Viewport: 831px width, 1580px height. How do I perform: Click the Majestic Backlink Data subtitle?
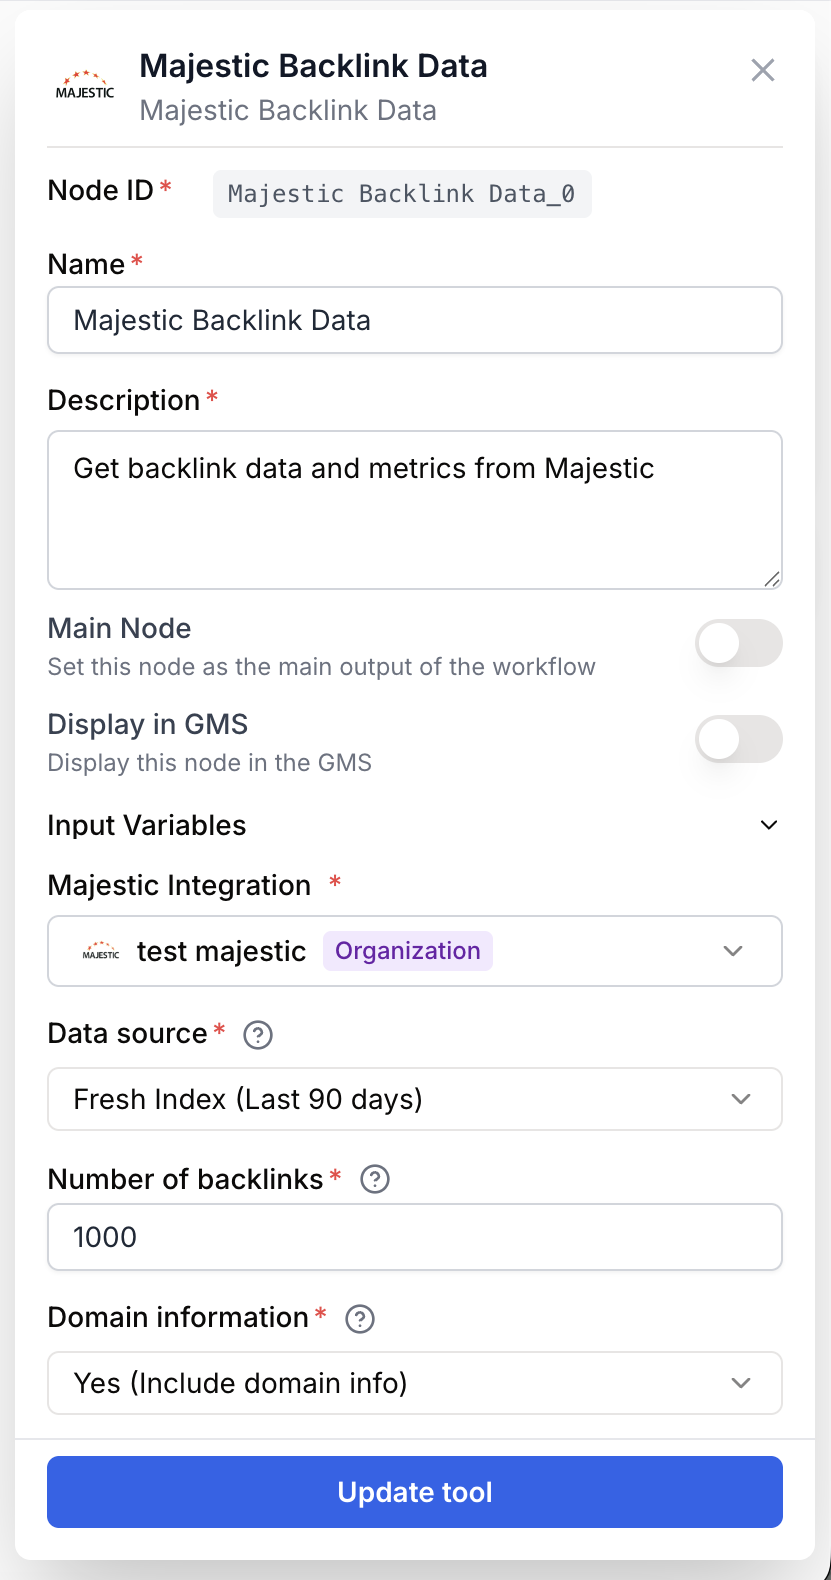(288, 110)
